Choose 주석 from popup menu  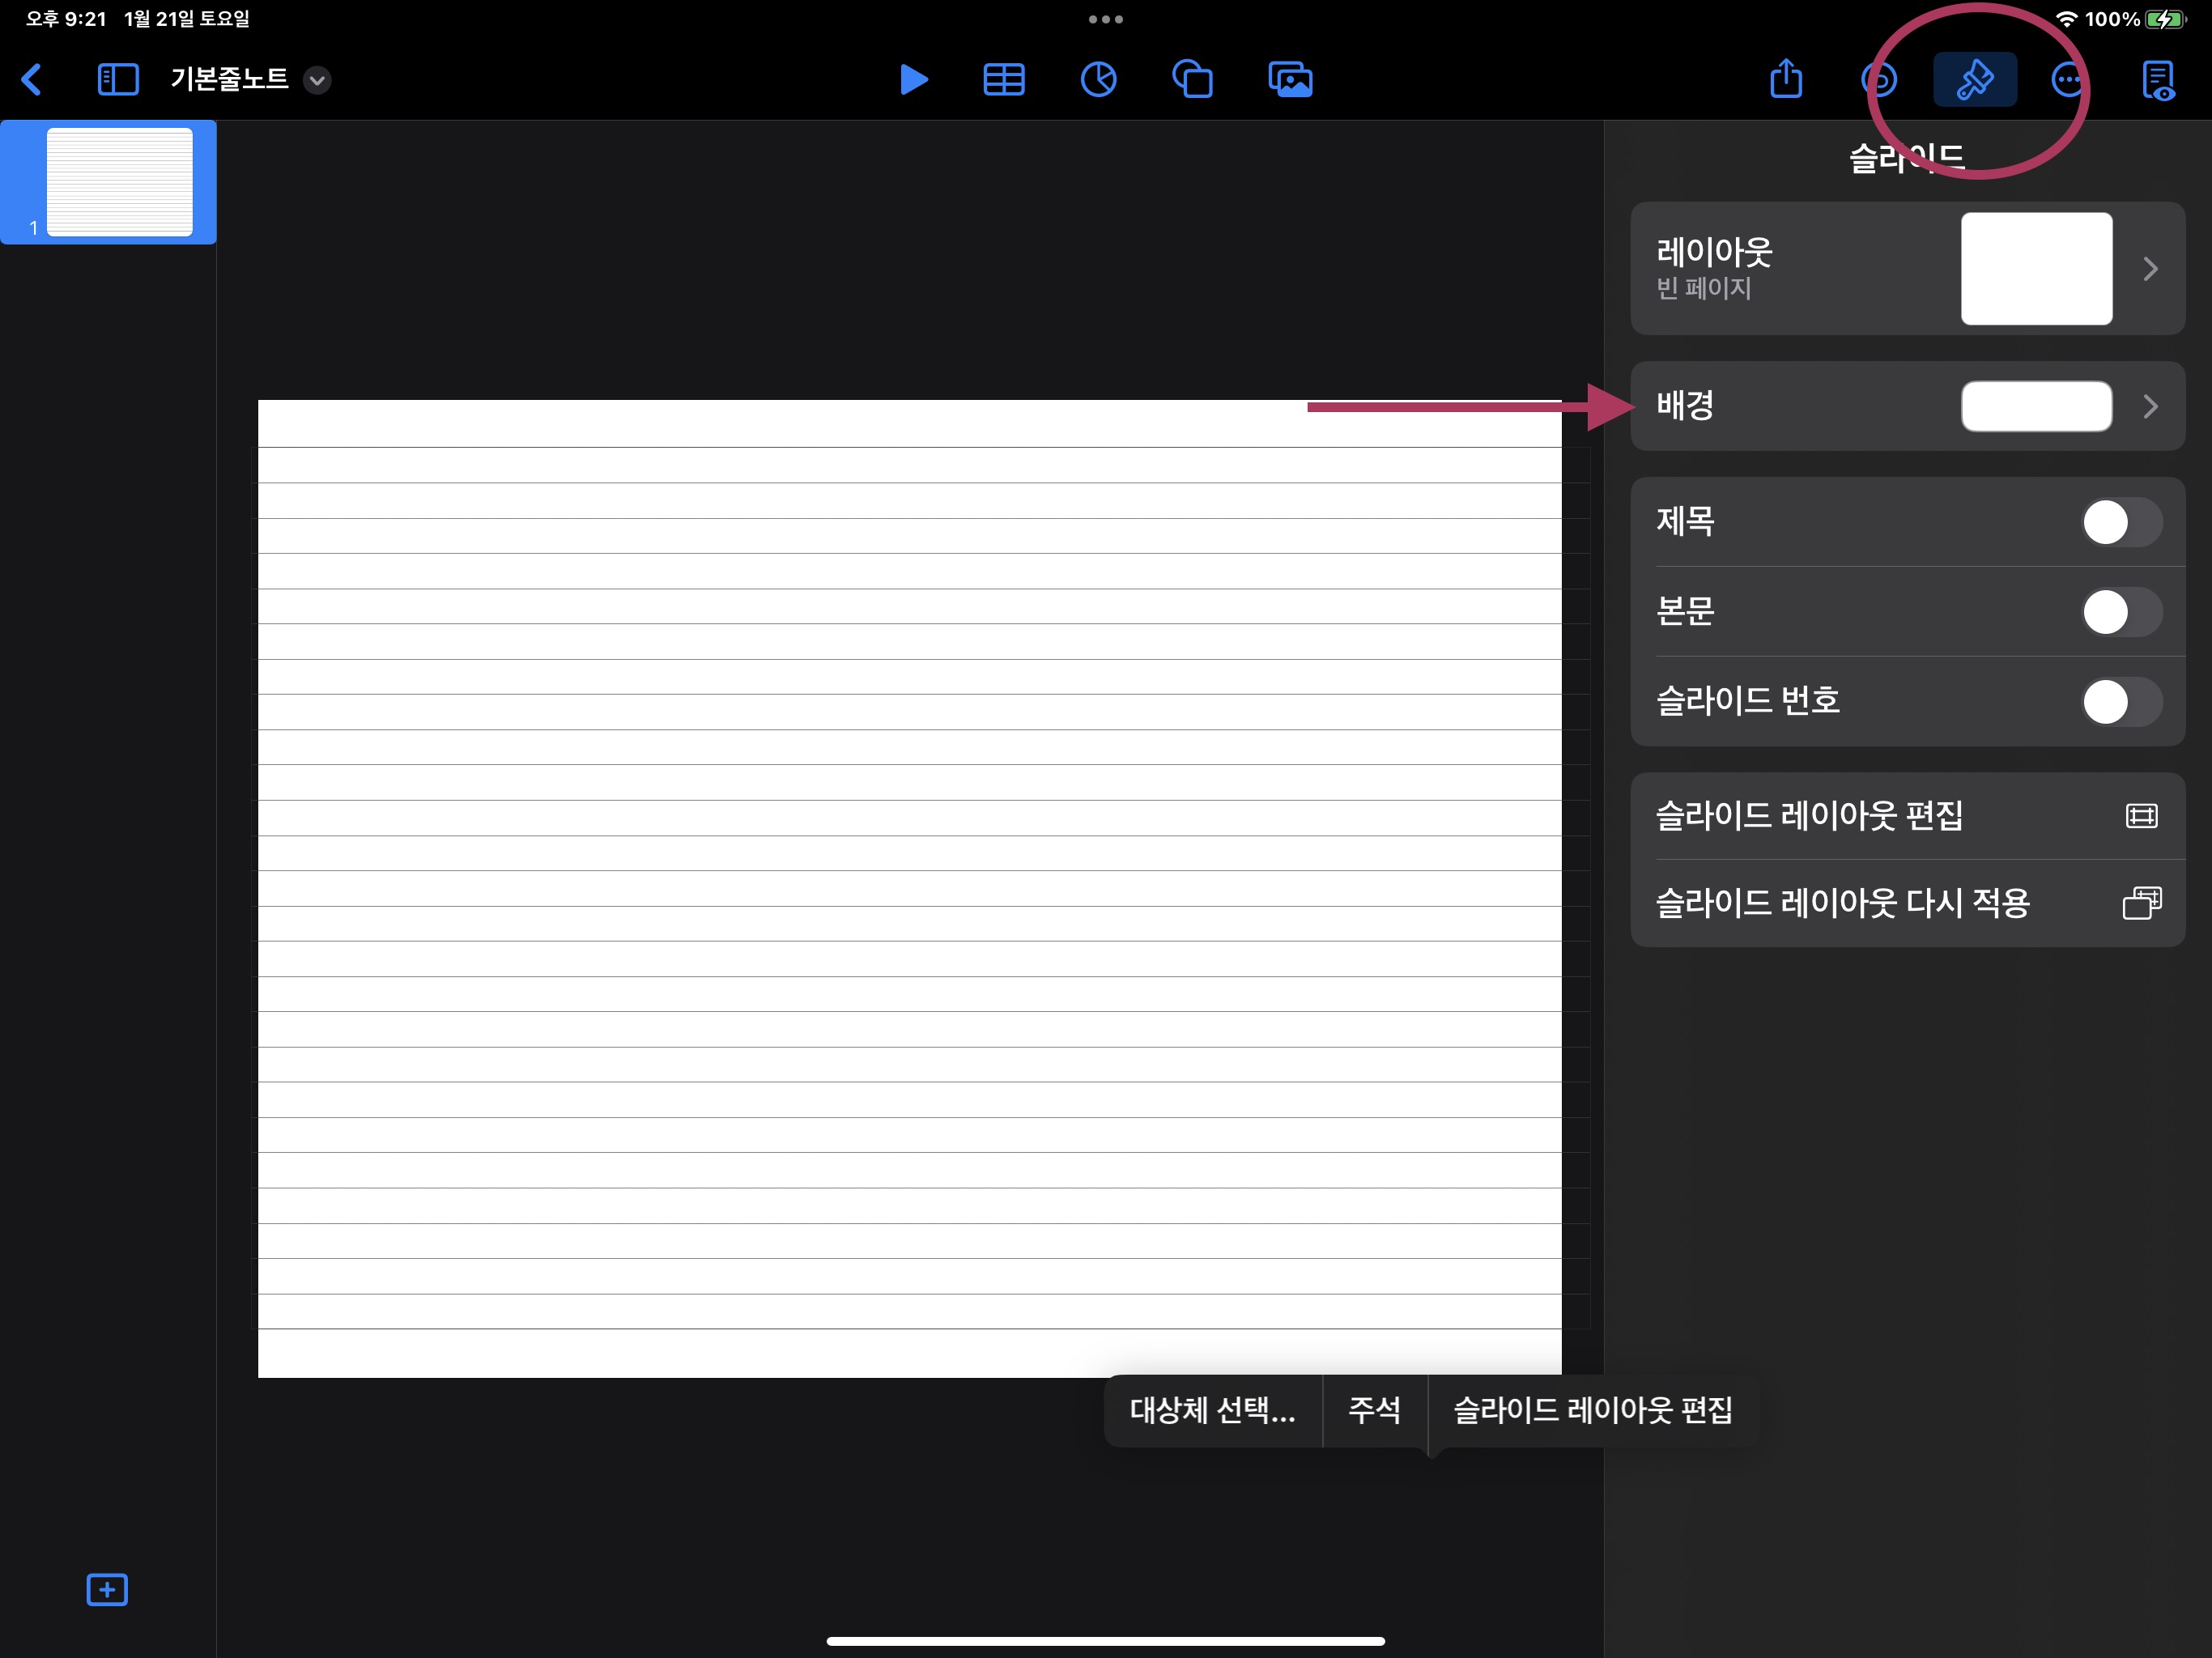pyautogui.click(x=1374, y=1410)
